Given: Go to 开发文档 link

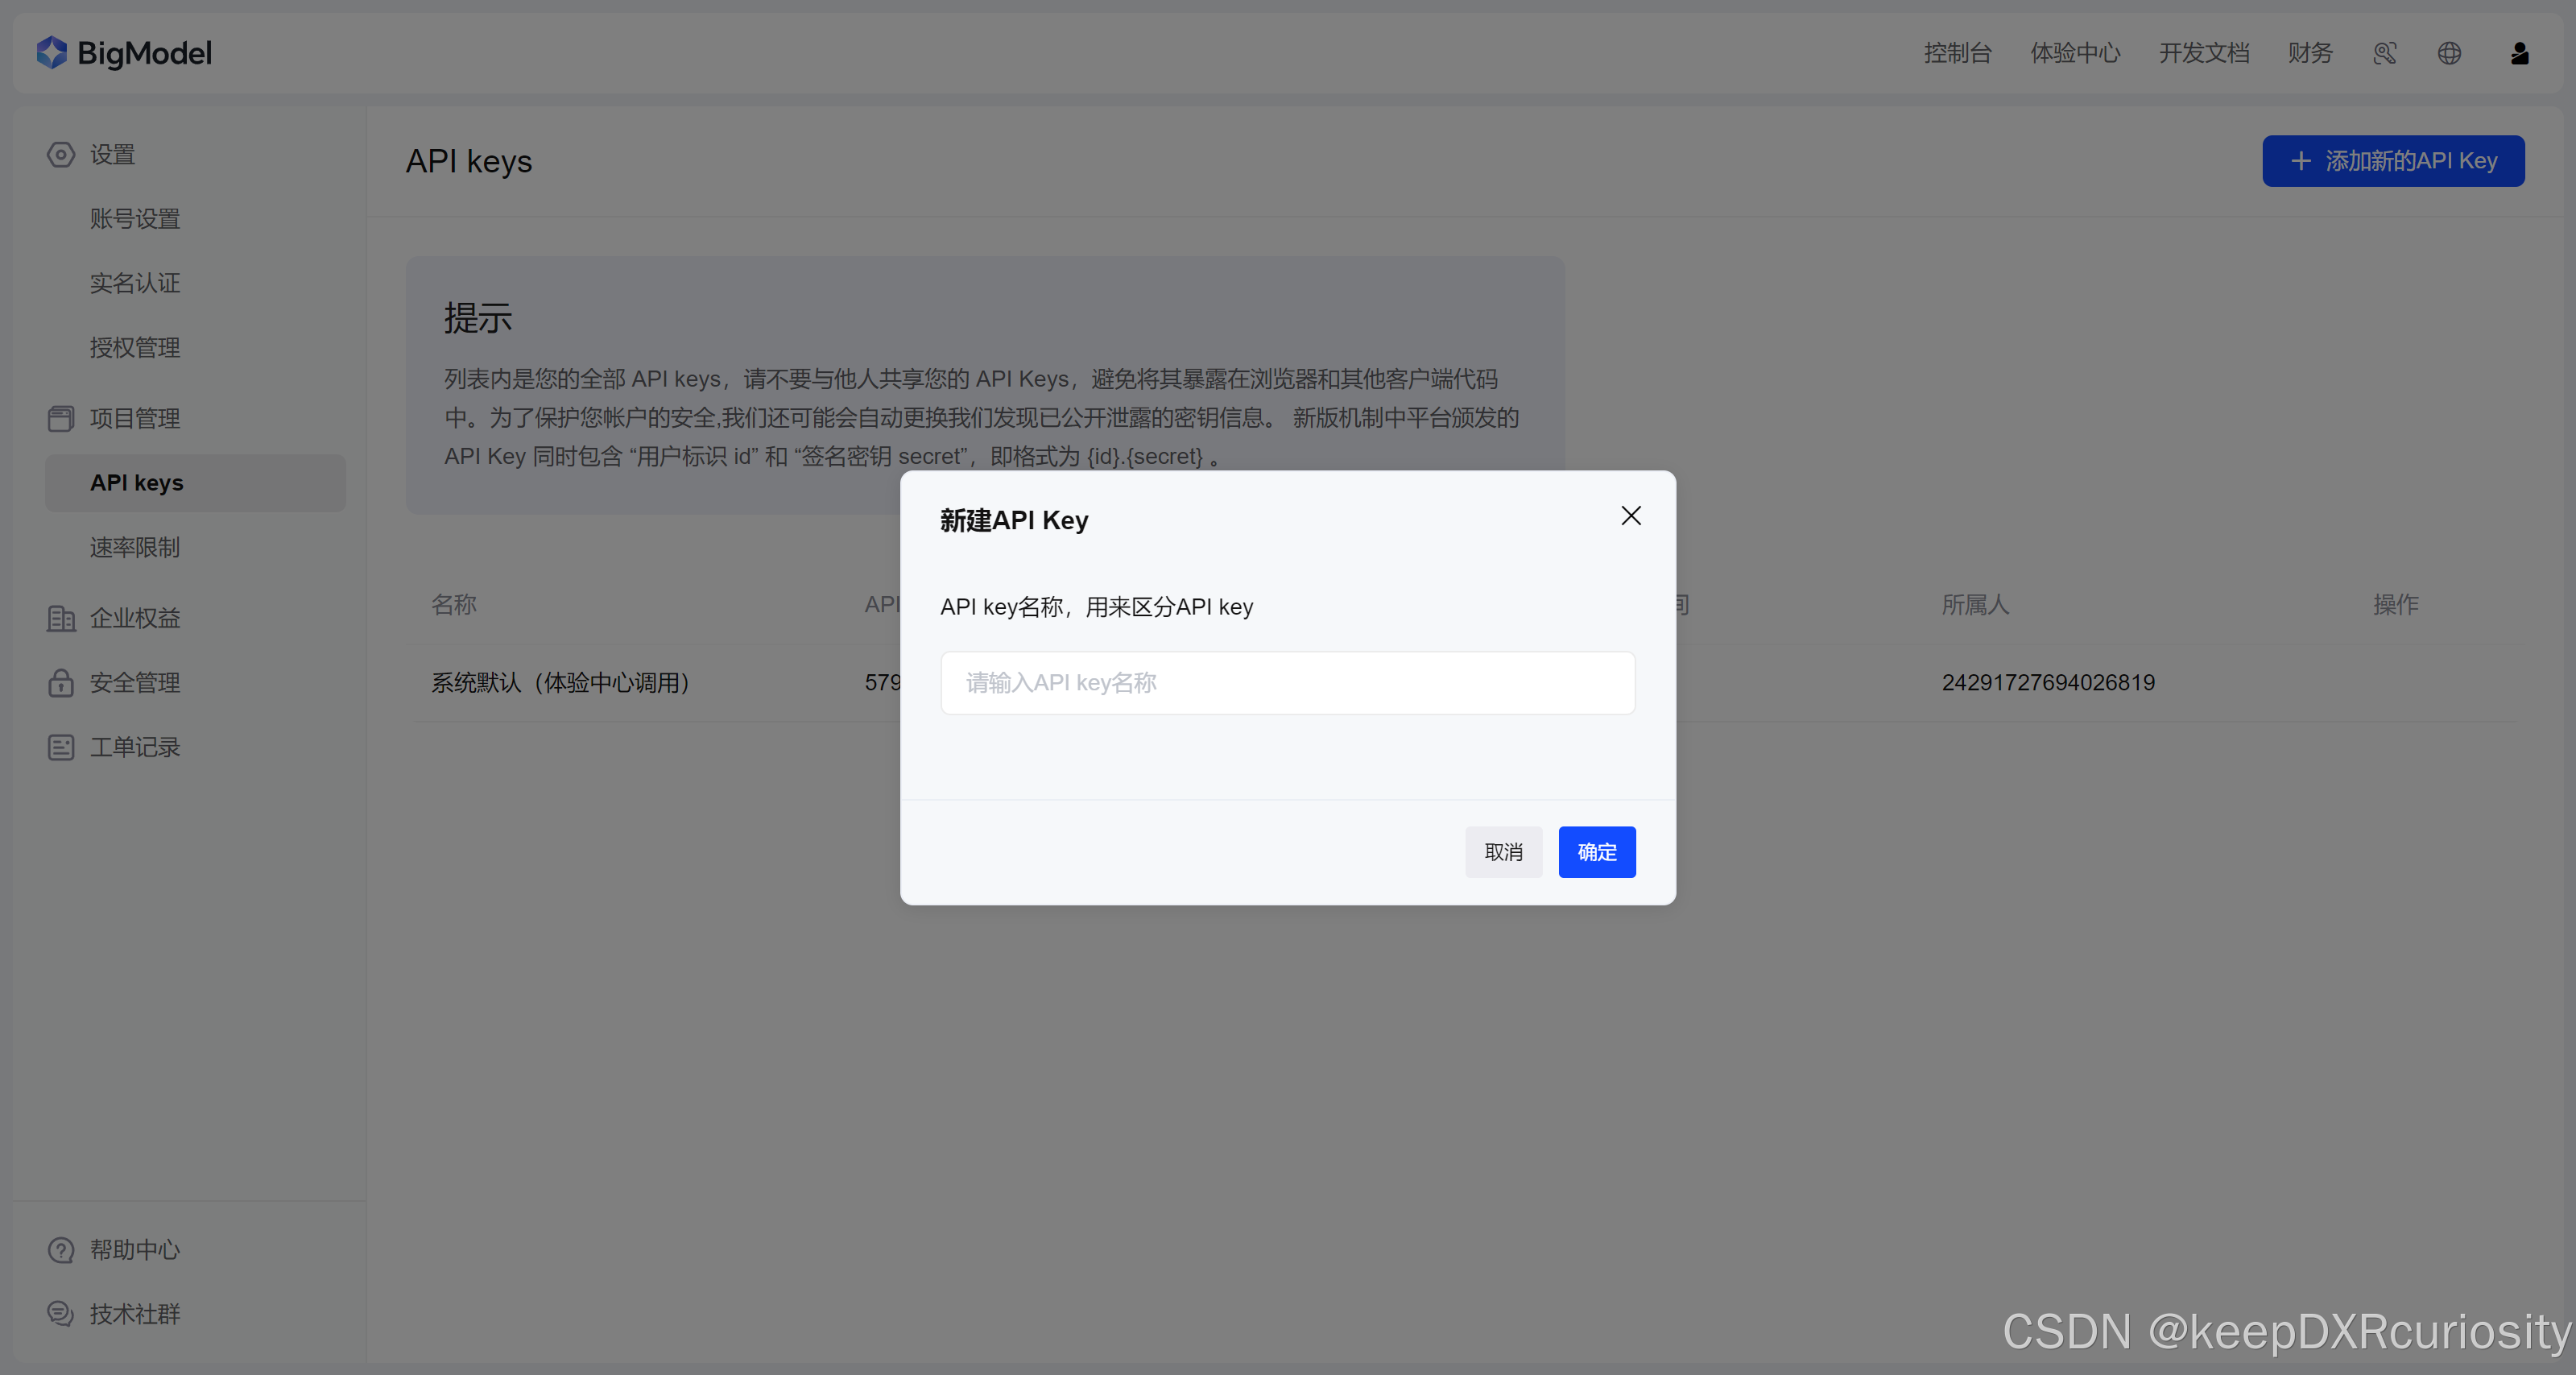Looking at the screenshot, I should click(2203, 53).
